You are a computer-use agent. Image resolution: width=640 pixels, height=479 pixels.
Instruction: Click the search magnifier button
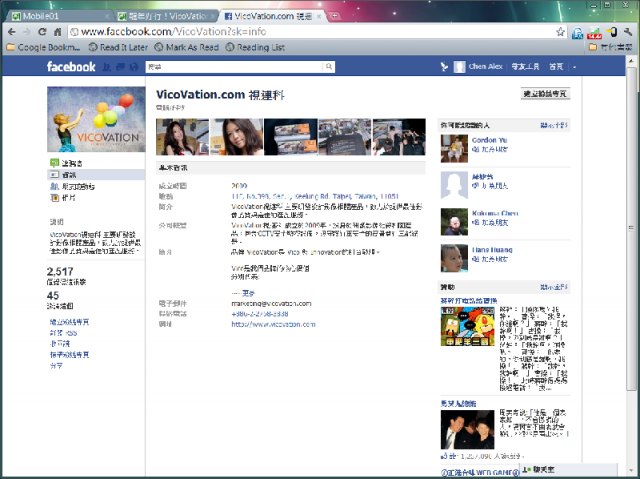(x=329, y=67)
